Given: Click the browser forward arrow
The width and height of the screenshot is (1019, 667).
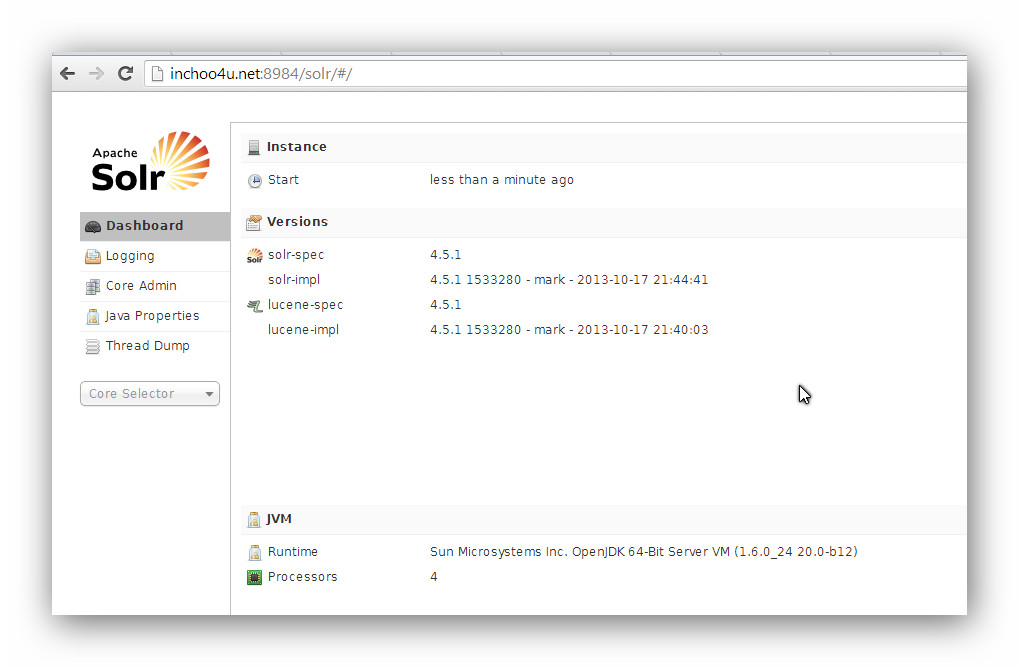Looking at the screenshot, I should [x=97, y=74].
